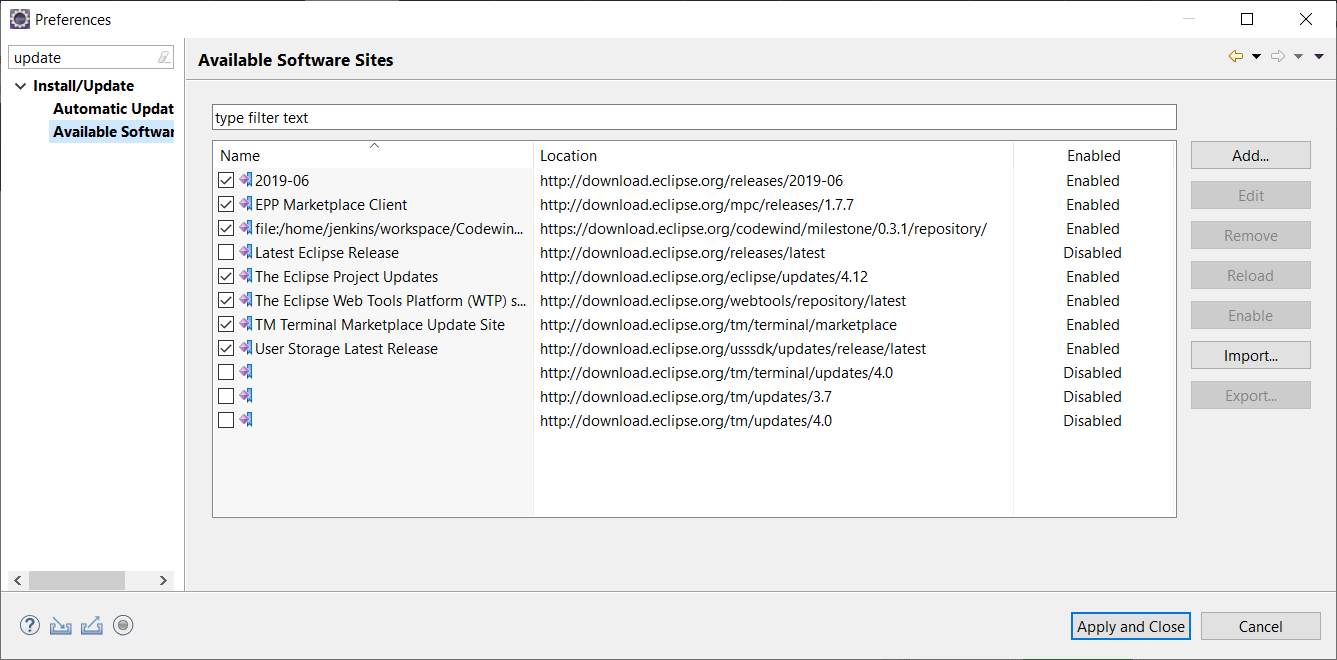Select Automatic Updates in the sidebar
1337x660 pixels.
point(113,108)
